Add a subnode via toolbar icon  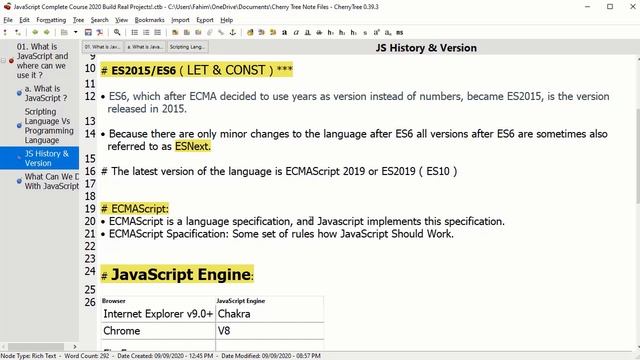[18, 32]
